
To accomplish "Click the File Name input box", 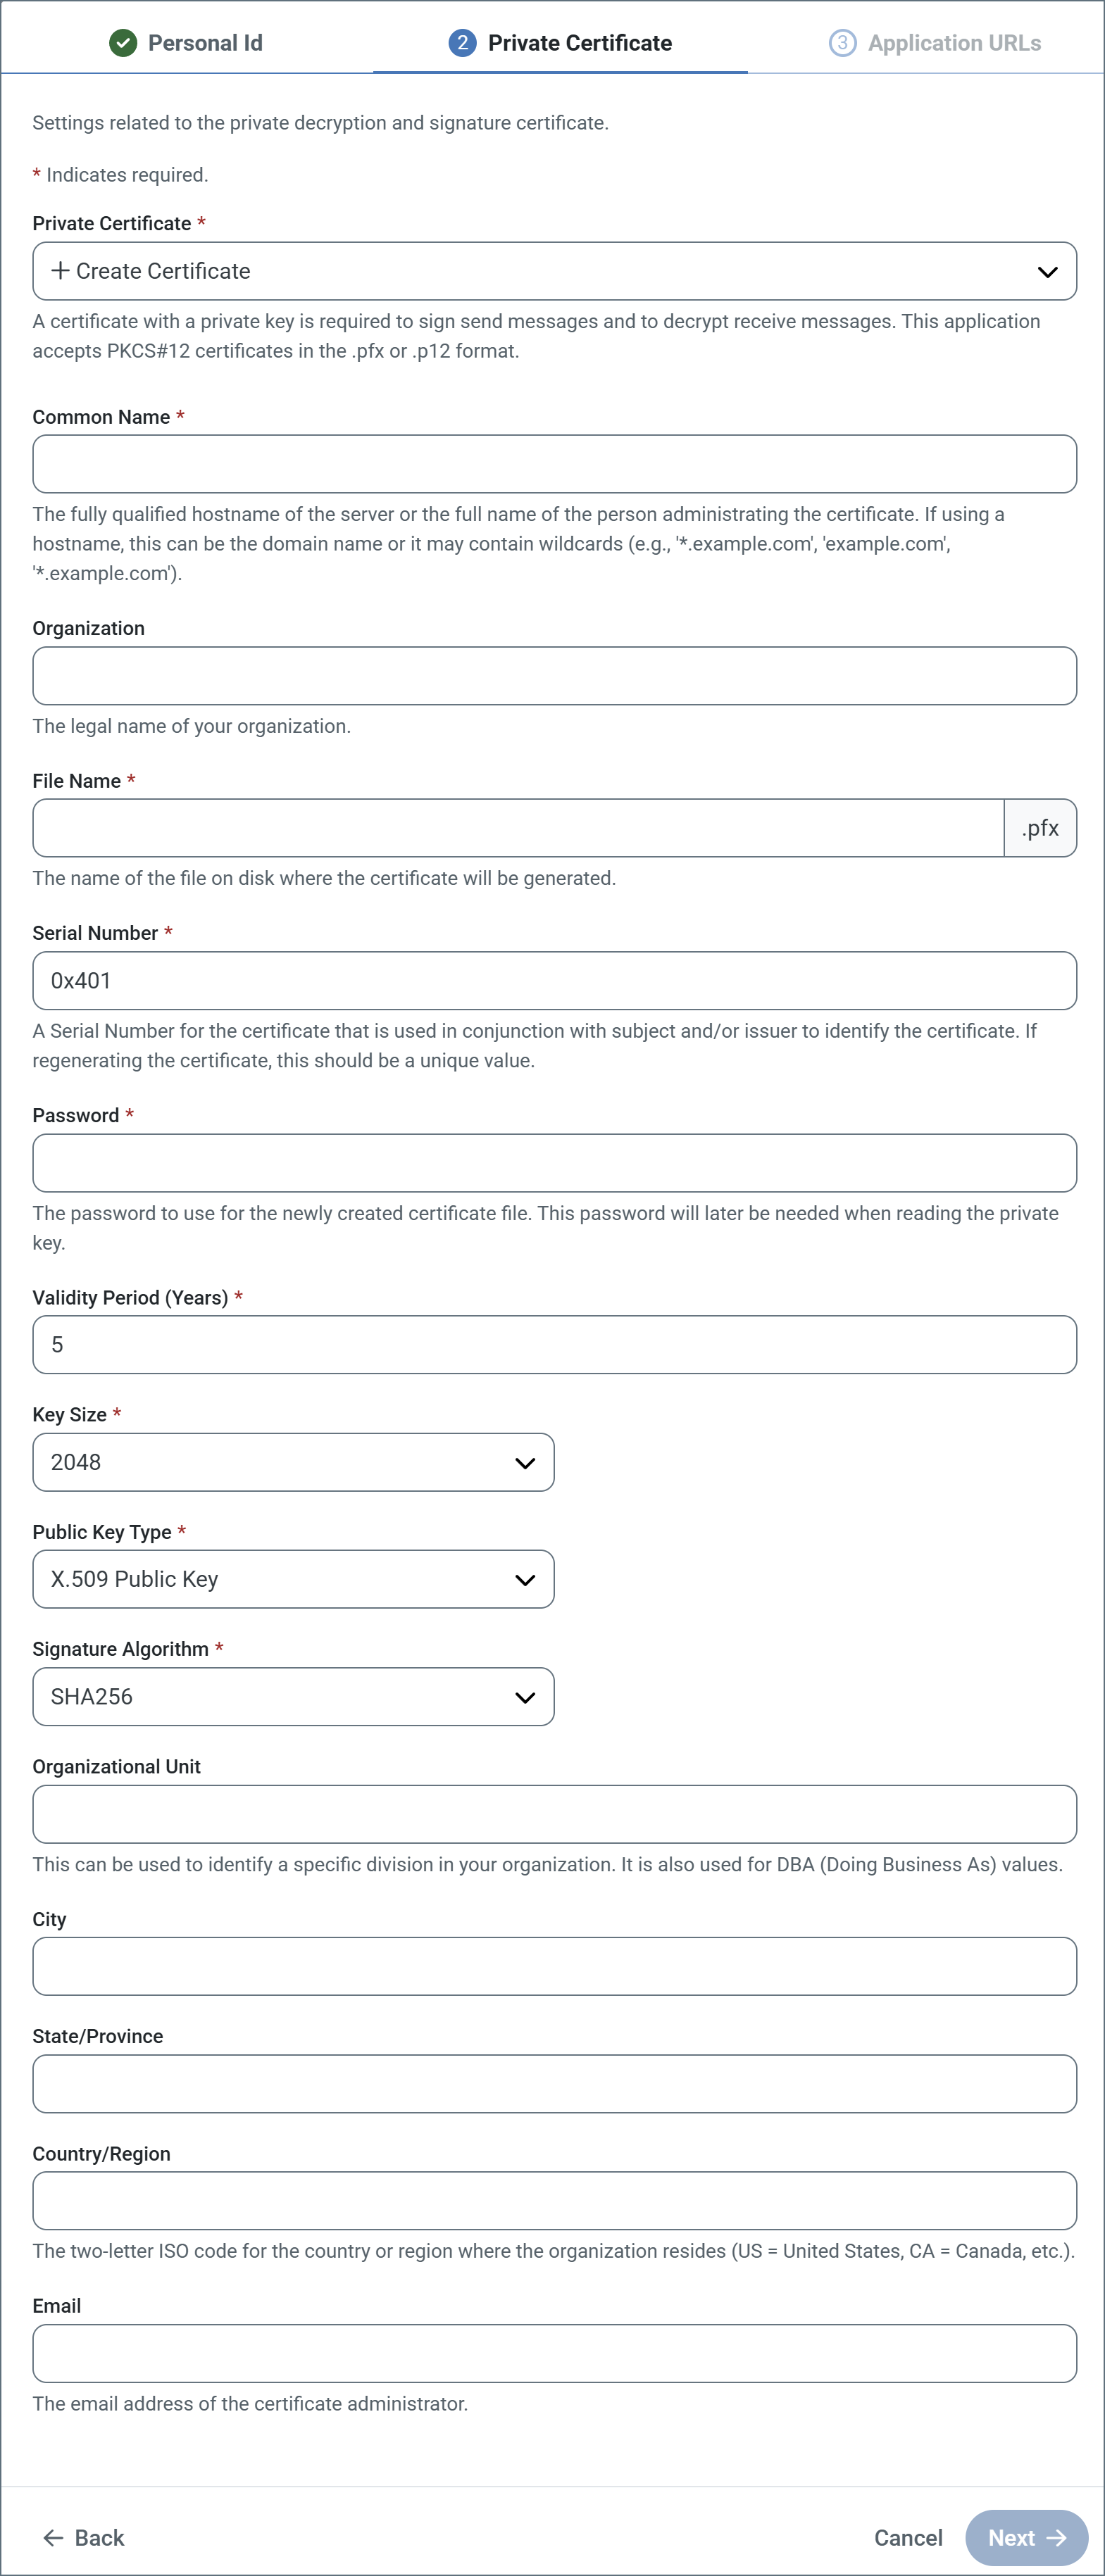I will click(518, 828).
